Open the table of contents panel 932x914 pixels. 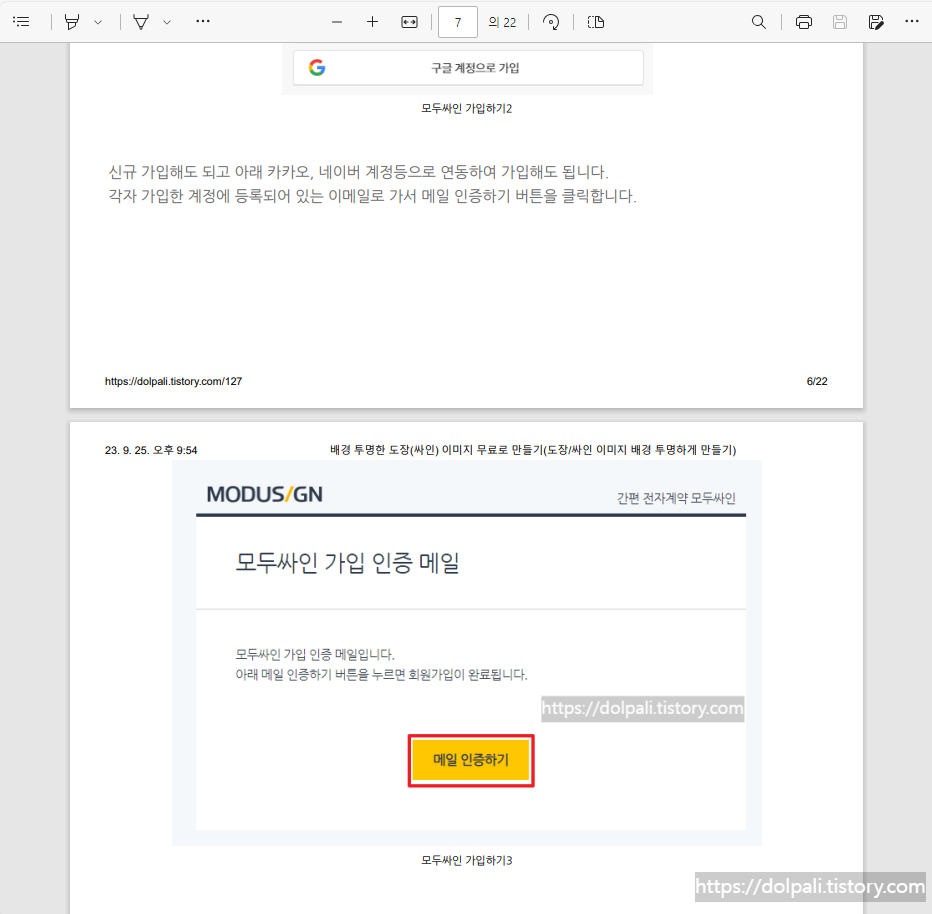point(21,22)
